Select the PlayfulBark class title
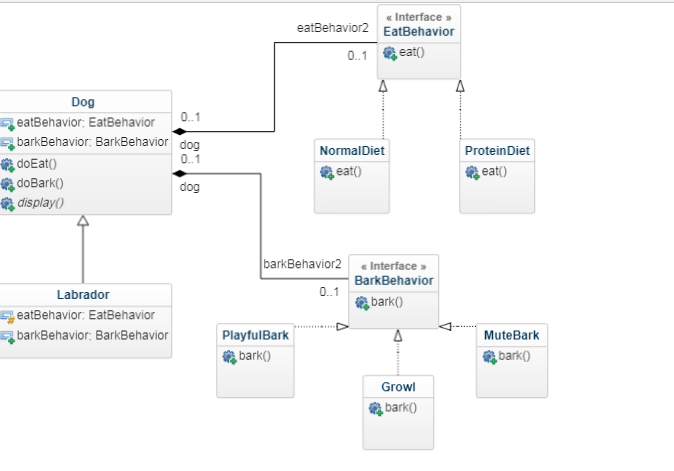Screen dimensions: 674x471 click(256, 335)
